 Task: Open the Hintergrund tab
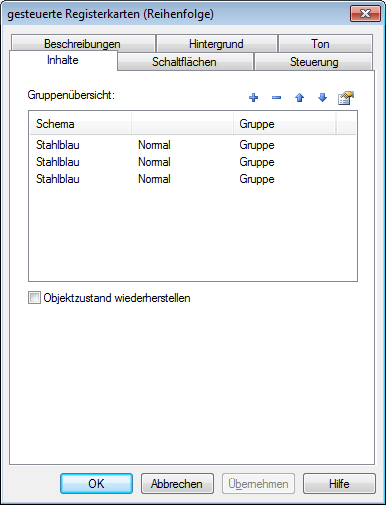[216, 44]
